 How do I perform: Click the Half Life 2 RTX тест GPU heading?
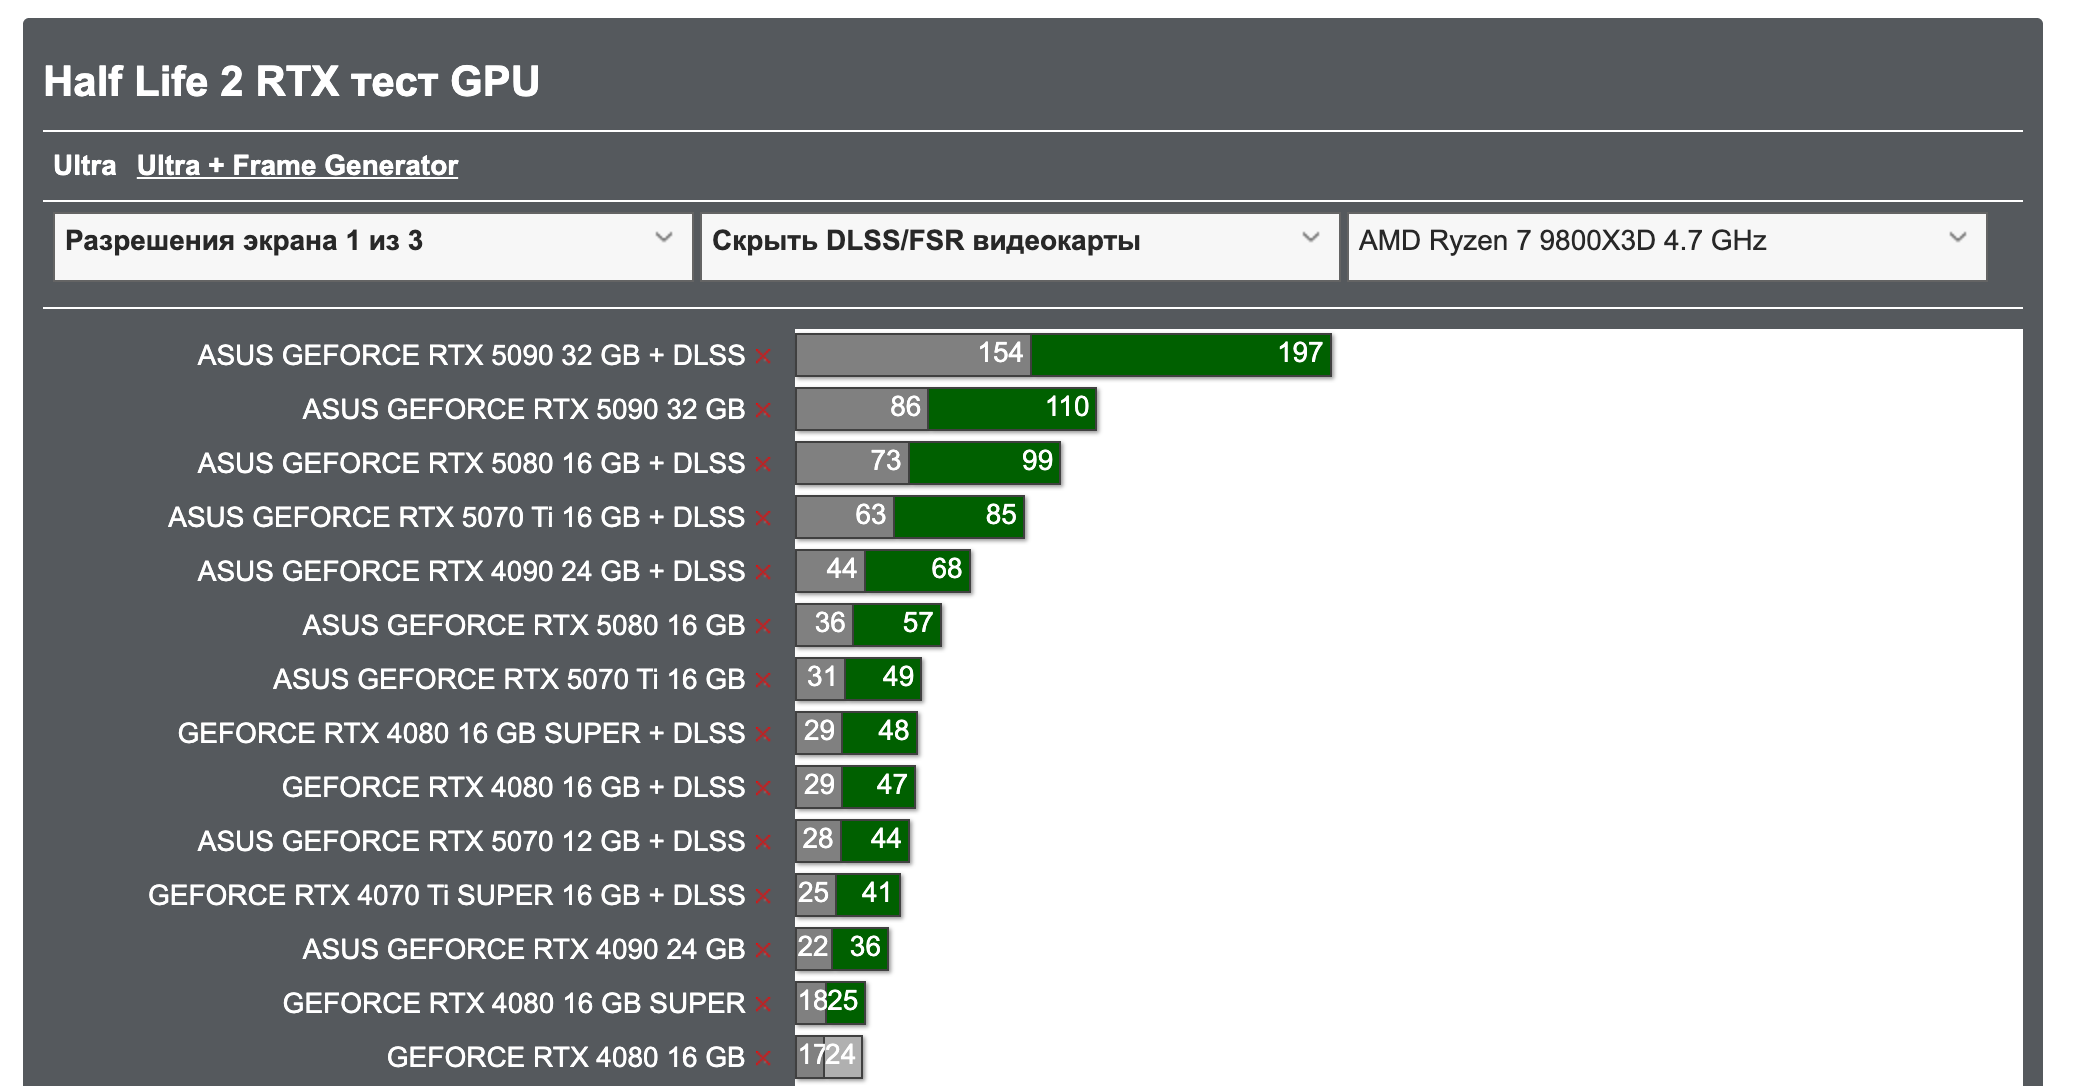tap(292, 82)
